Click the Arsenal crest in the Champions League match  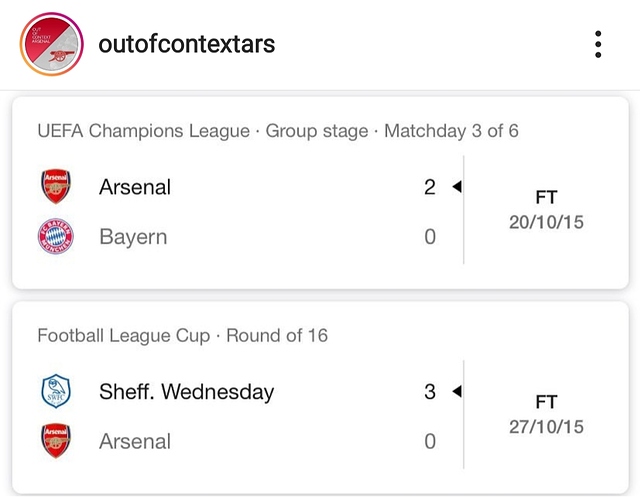pyautogui.click(x=56, y=187)
